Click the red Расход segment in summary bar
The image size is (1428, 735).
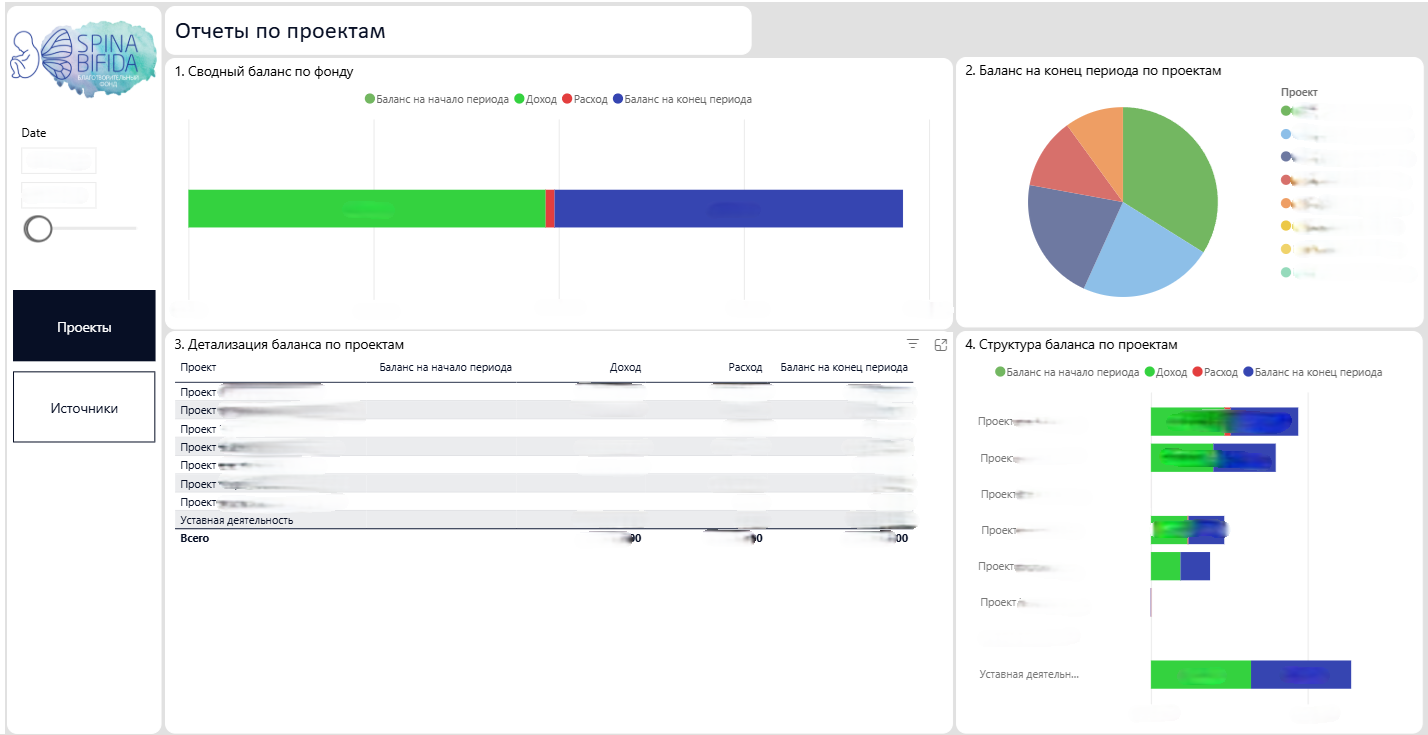550,208
